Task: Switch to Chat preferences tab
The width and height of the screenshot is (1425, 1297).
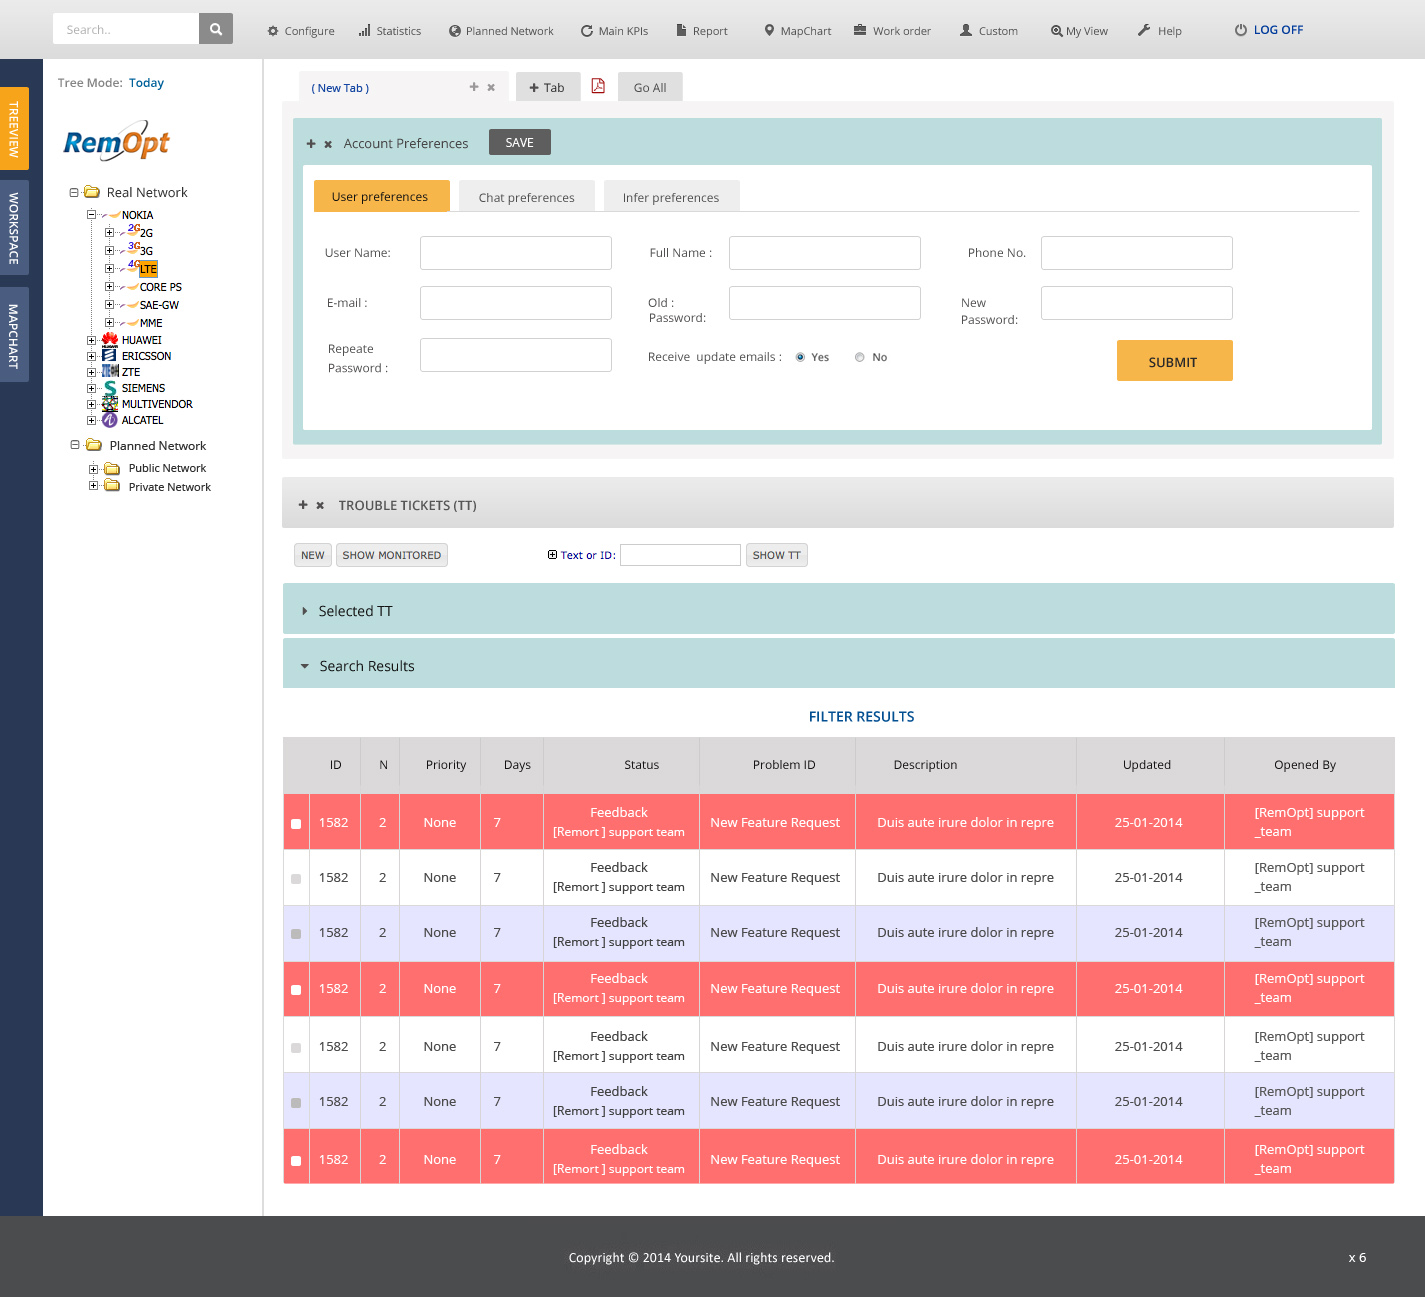Action: 527,197
